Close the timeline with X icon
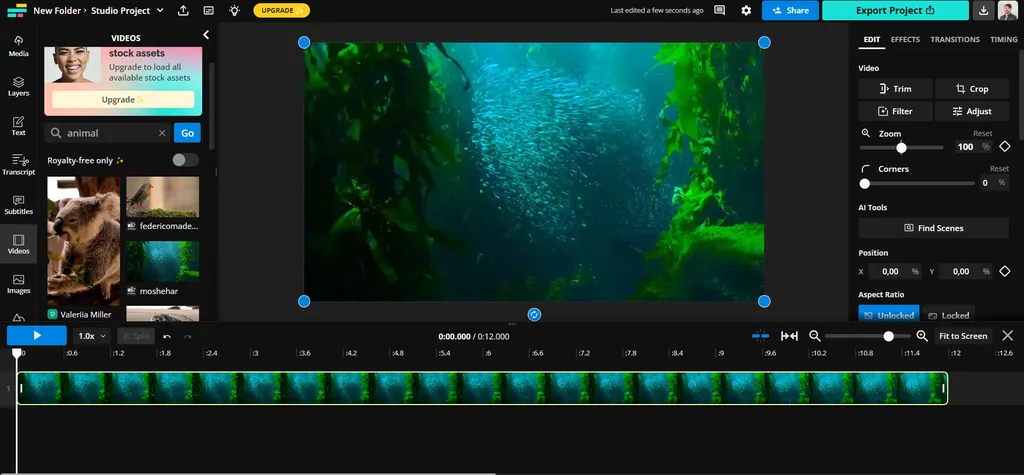Screen dimensions: 1024x475 [1008, 336]
